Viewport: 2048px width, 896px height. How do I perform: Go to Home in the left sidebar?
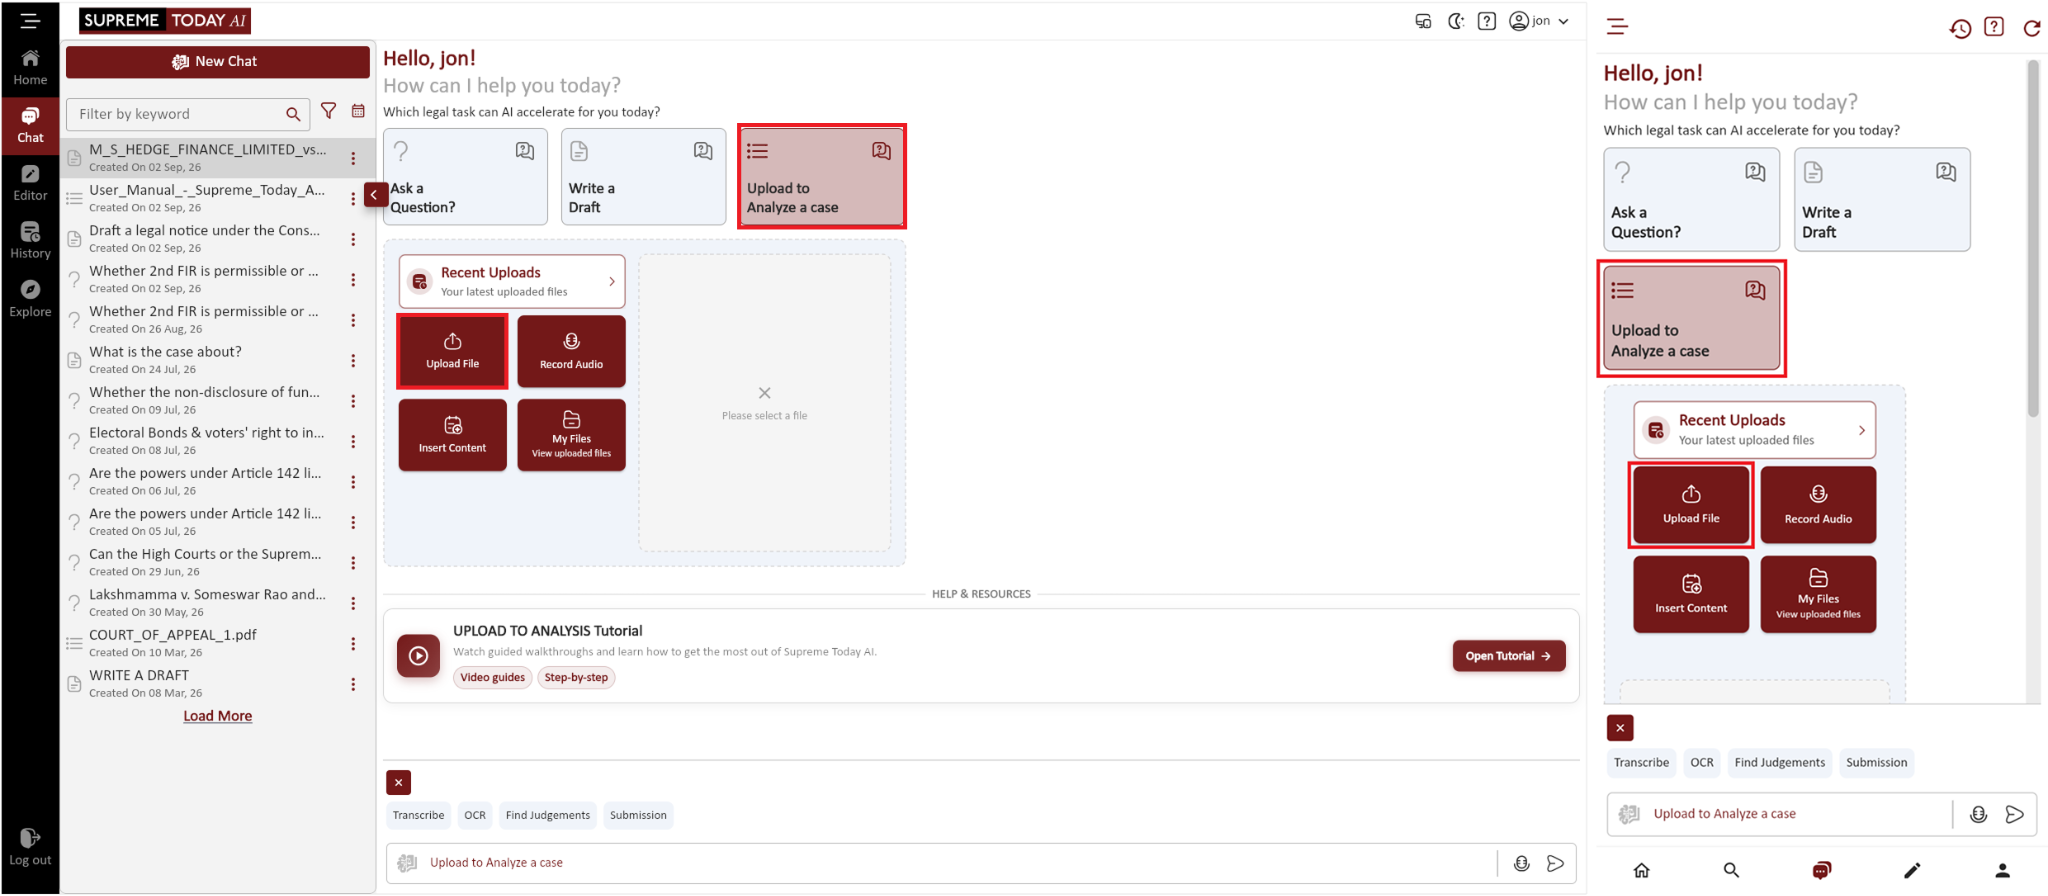(30, 67)
